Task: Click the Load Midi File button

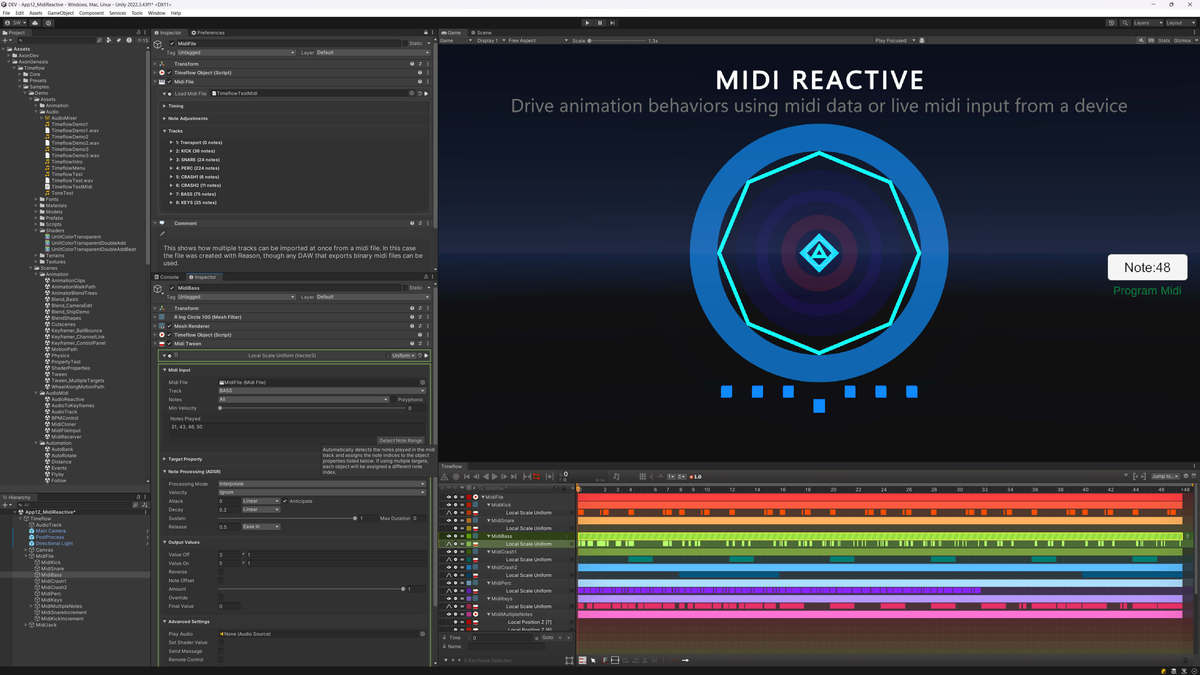Action: click(190, 93)
